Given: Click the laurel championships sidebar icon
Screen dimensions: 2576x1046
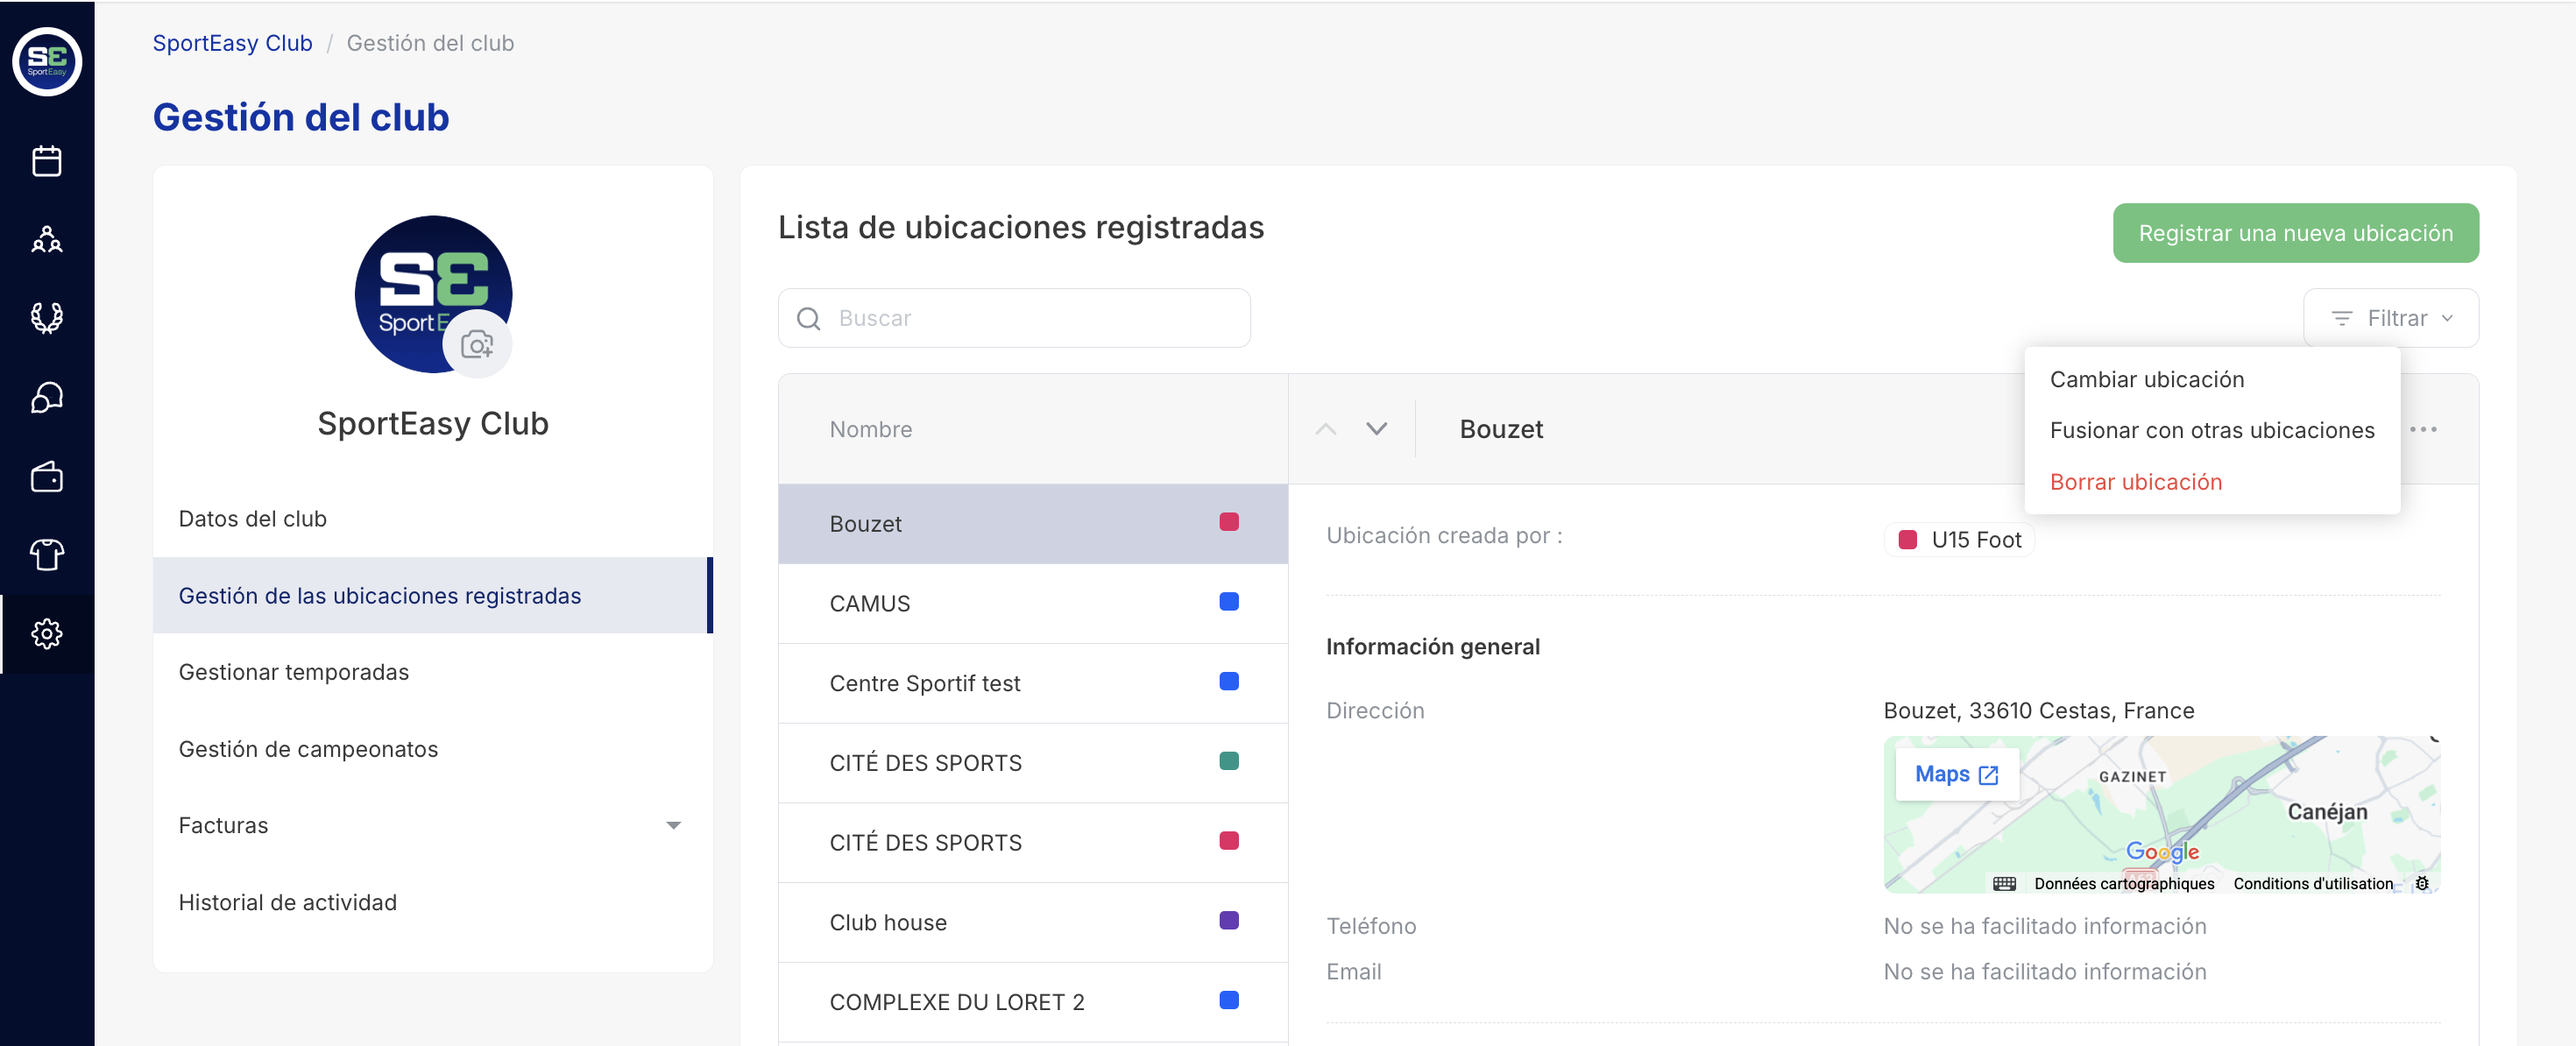Looking at the screenshot, I should (x=46, y=318).
